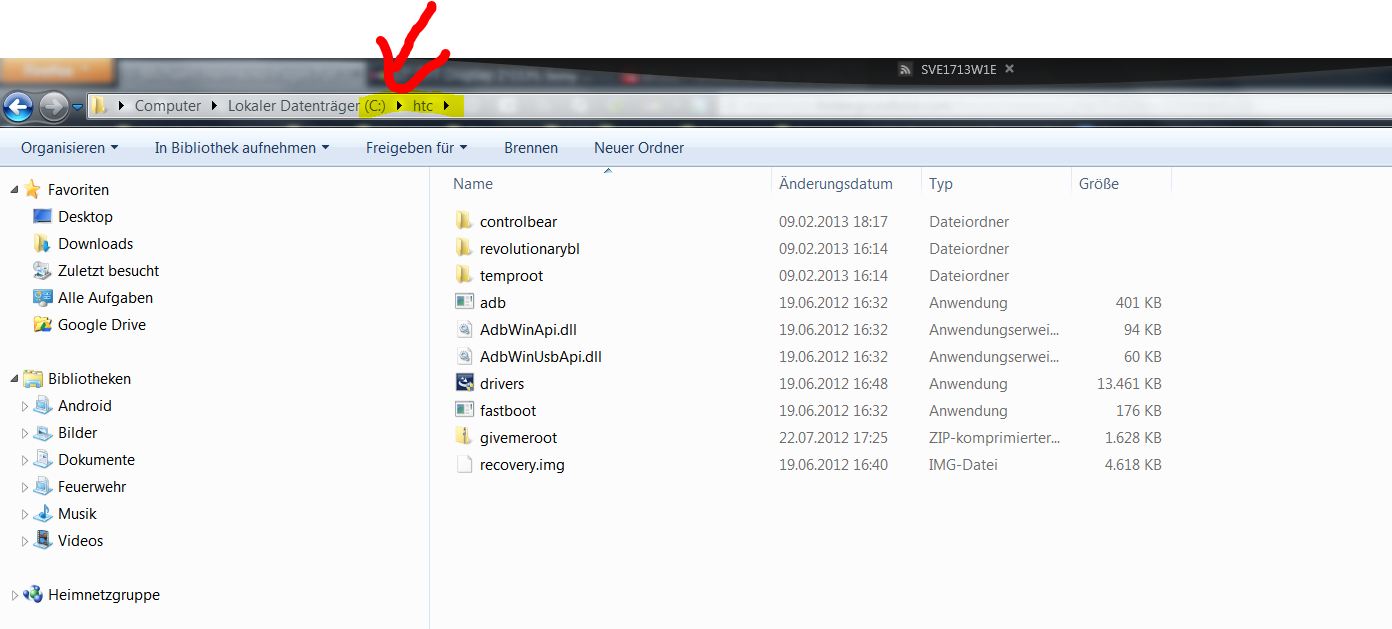Collapse the Bibliotheken tree section
1392x629 pixels.
pos(14,379)
